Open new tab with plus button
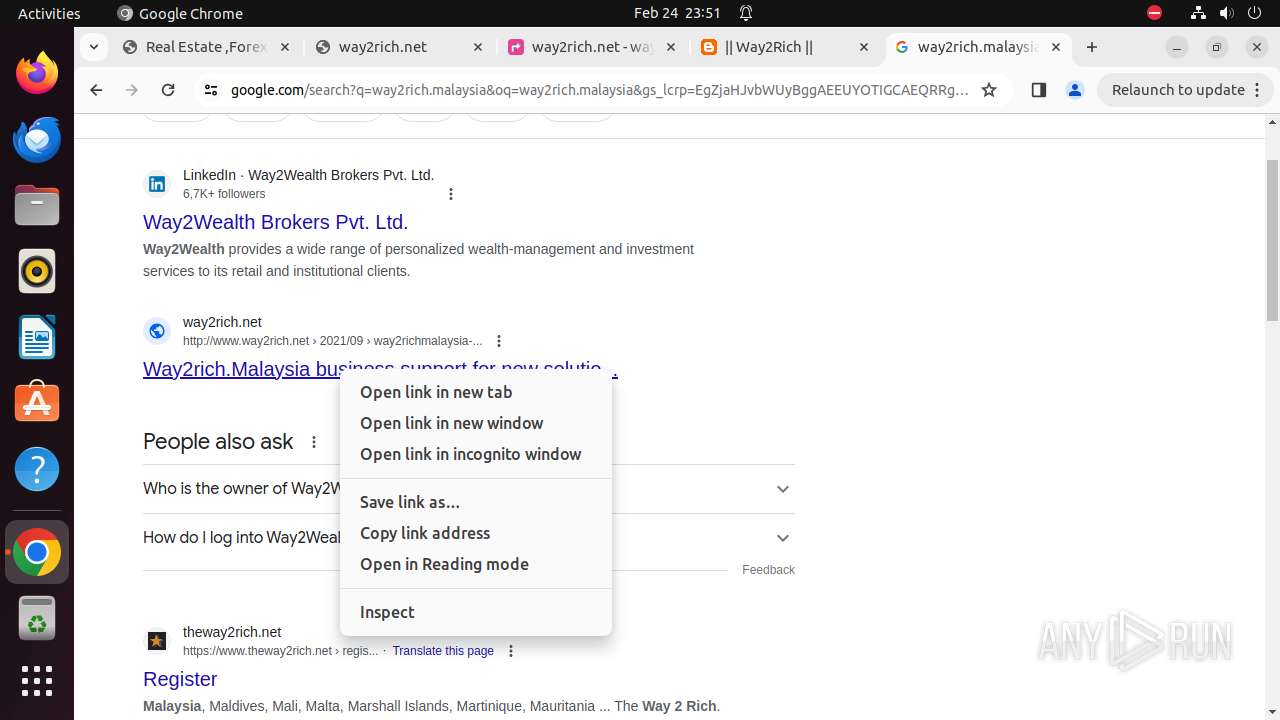Screen dimensions: 1280x720 click(x=1092, y=47)
